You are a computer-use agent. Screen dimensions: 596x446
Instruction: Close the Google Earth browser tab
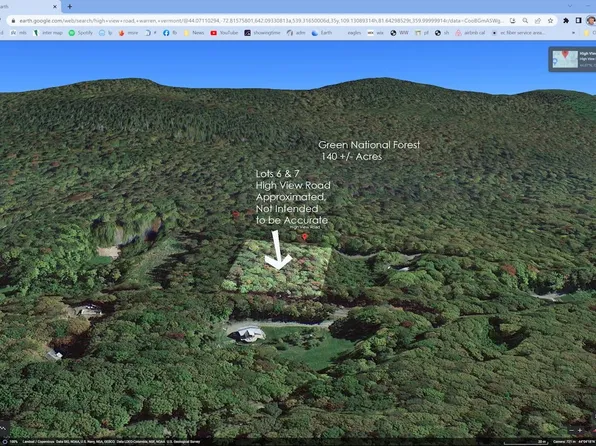coord(55,6)
